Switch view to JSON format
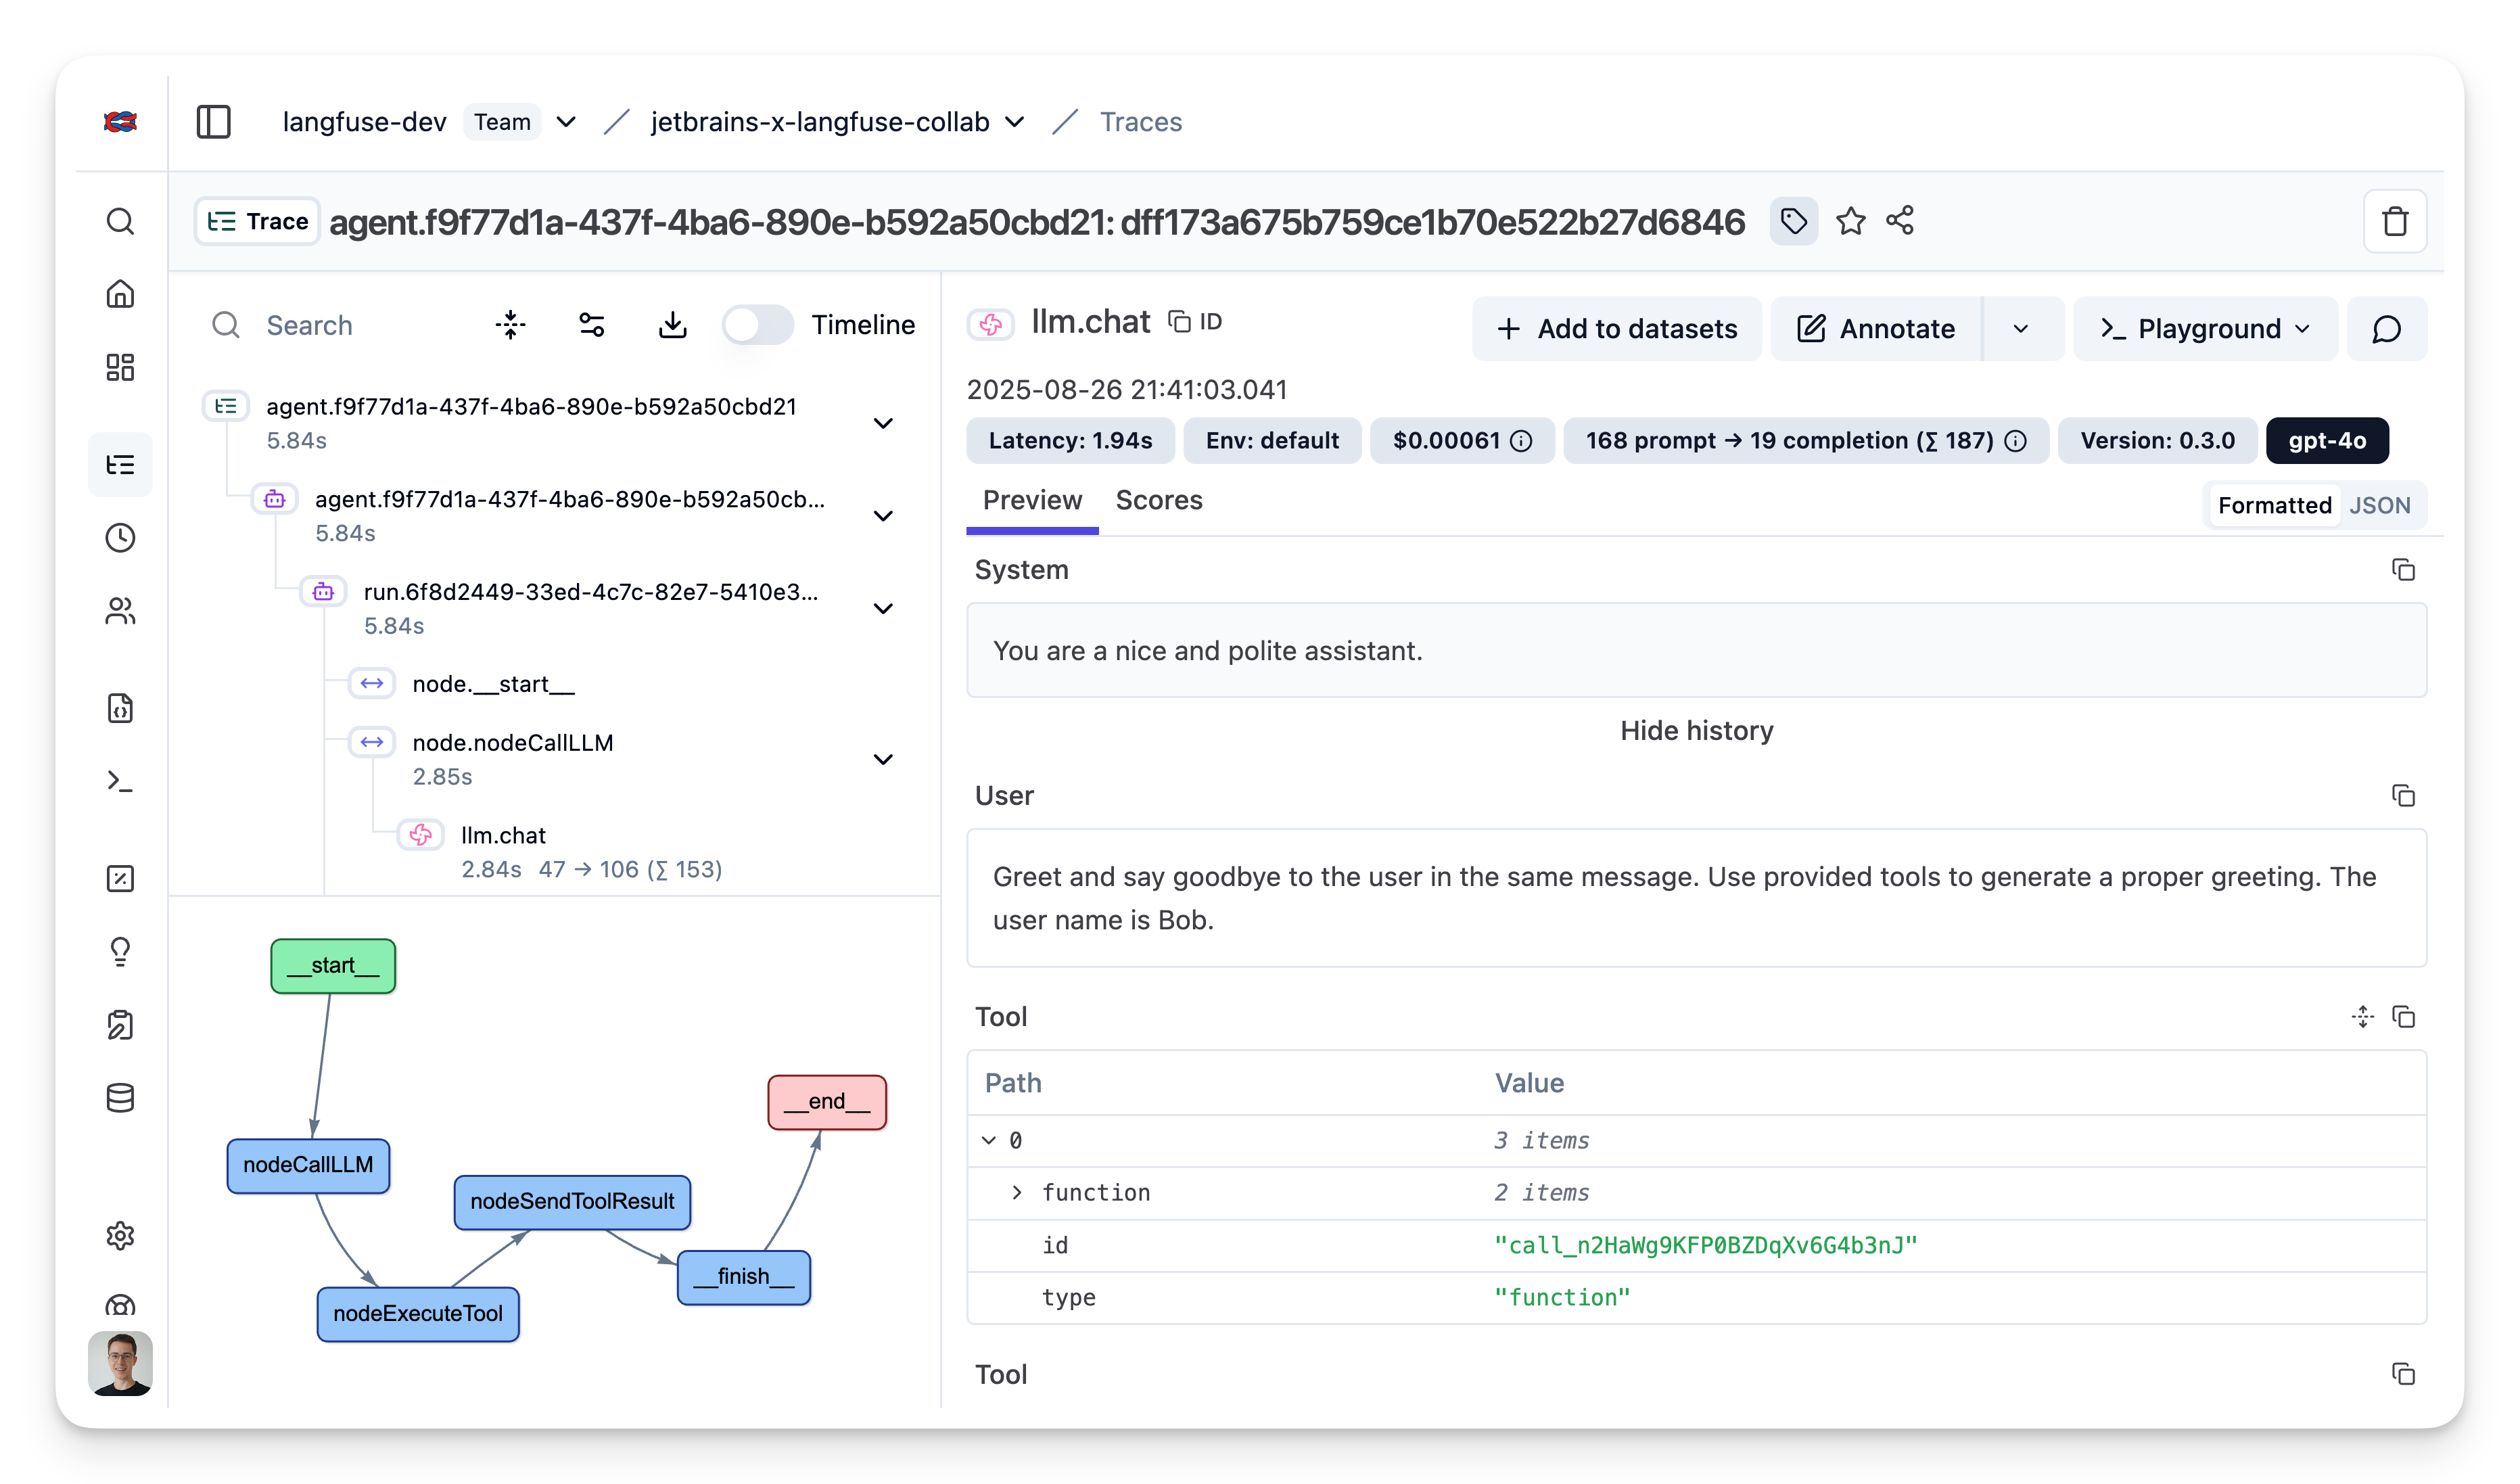The height and width of the screenshot is (1484, 2520). [2379, 505]
